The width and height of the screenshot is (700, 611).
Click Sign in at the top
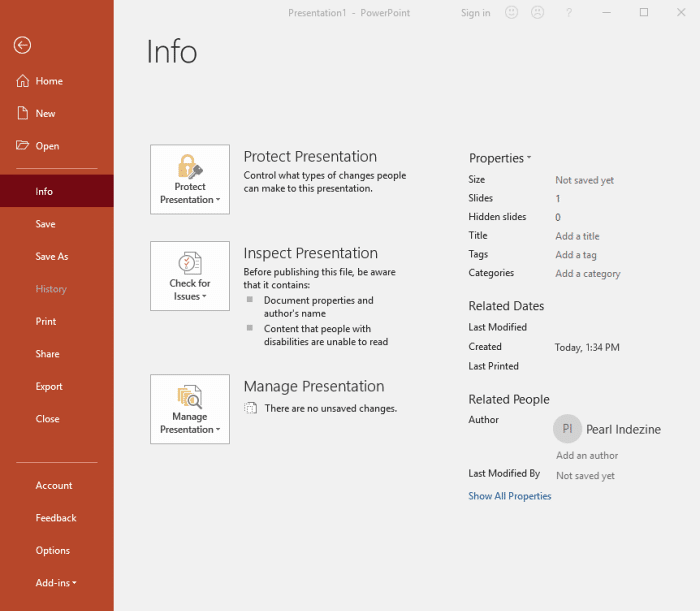475,13
